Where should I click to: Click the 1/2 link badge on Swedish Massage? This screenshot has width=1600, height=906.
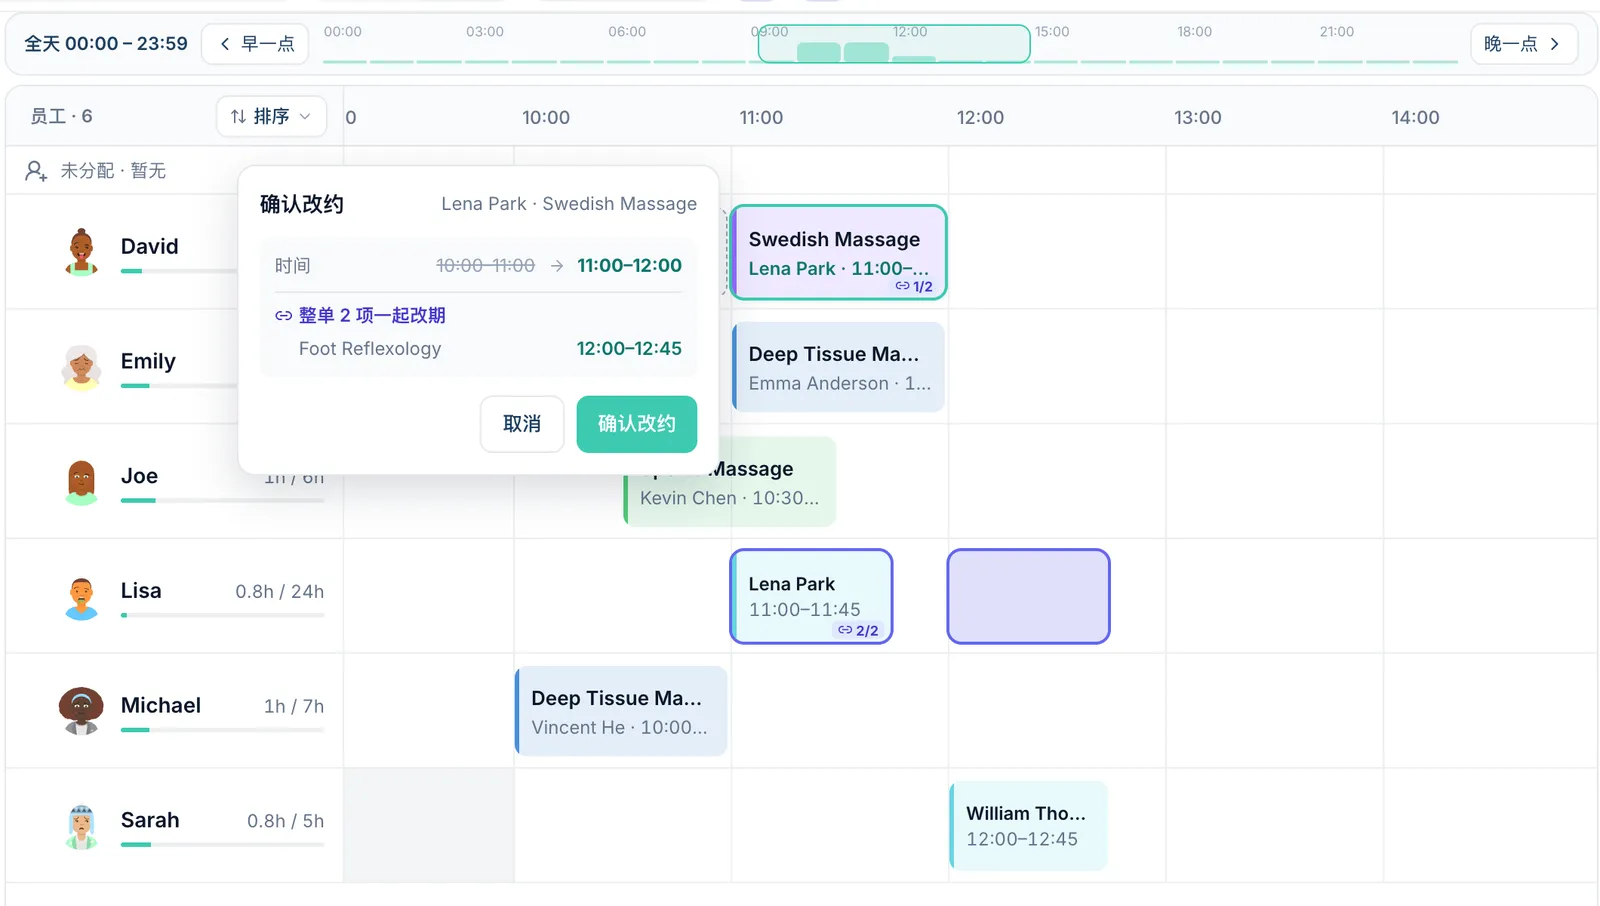914,286
